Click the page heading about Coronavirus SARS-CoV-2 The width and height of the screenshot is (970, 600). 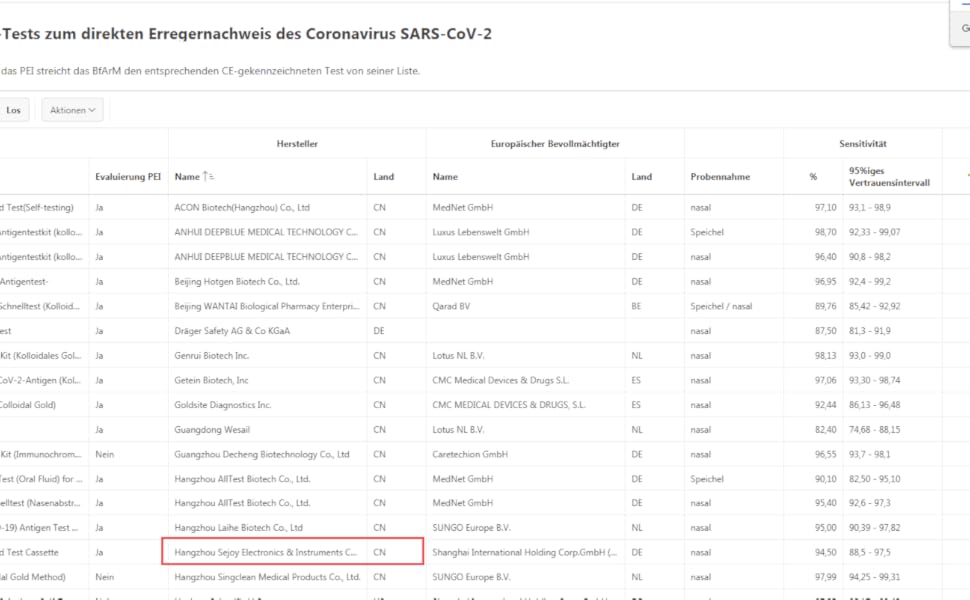246,34
